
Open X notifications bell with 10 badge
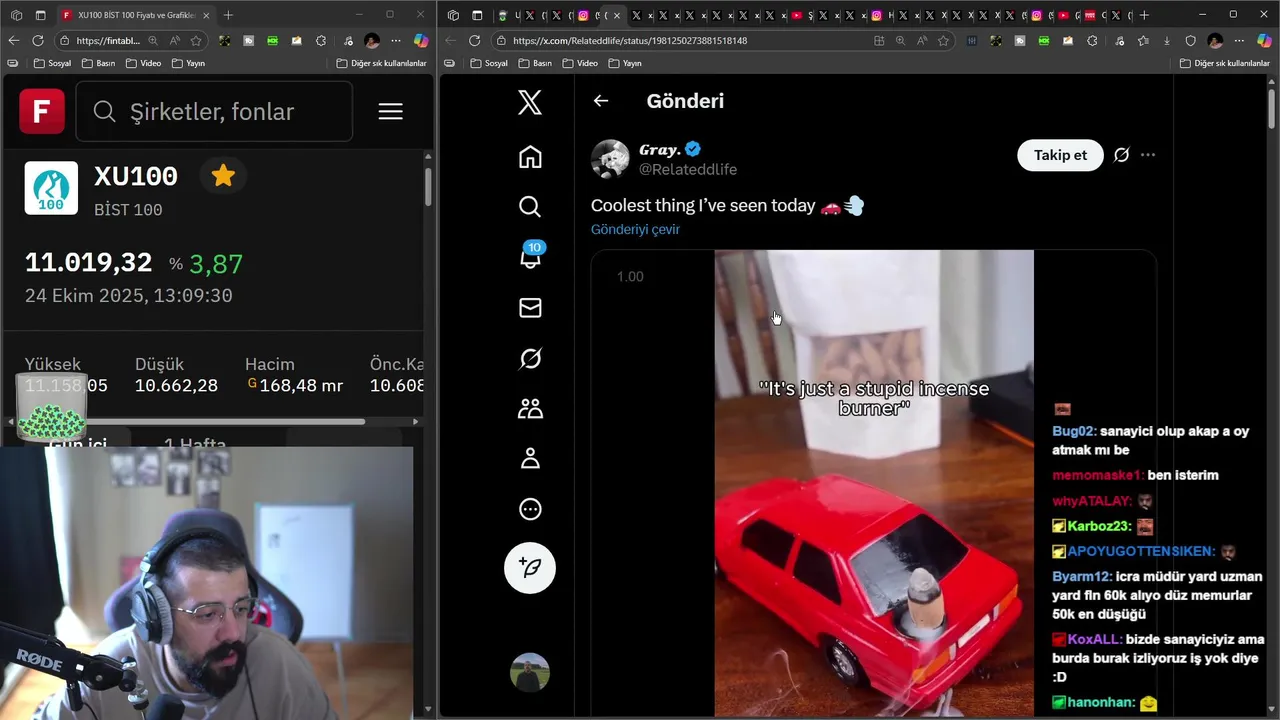click(530, 256)
